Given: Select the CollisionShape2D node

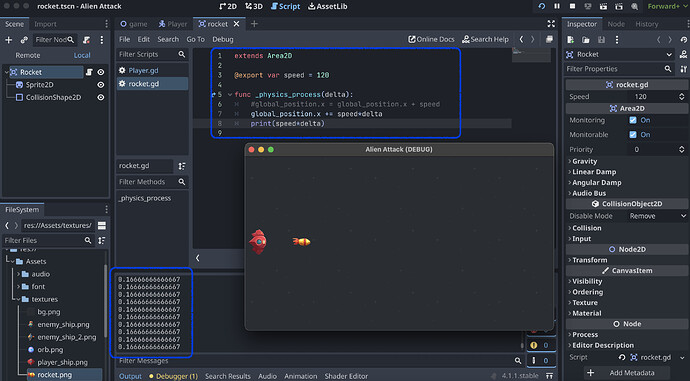Looking at the screenshot, I should pos(53,97).
